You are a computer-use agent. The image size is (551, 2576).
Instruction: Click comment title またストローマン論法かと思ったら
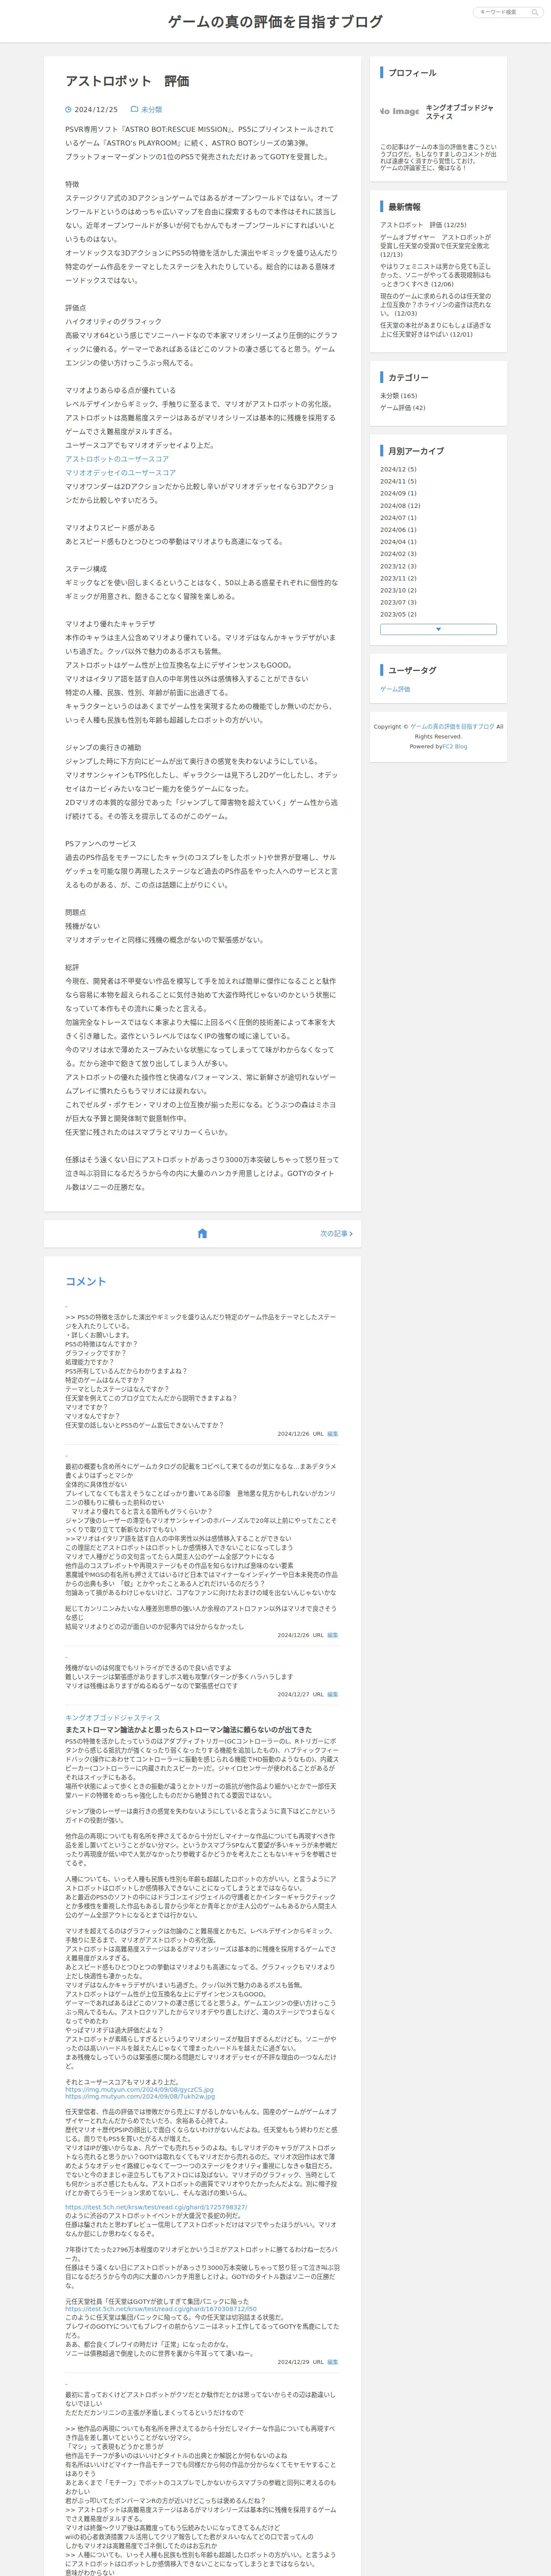coord(188,1730)
